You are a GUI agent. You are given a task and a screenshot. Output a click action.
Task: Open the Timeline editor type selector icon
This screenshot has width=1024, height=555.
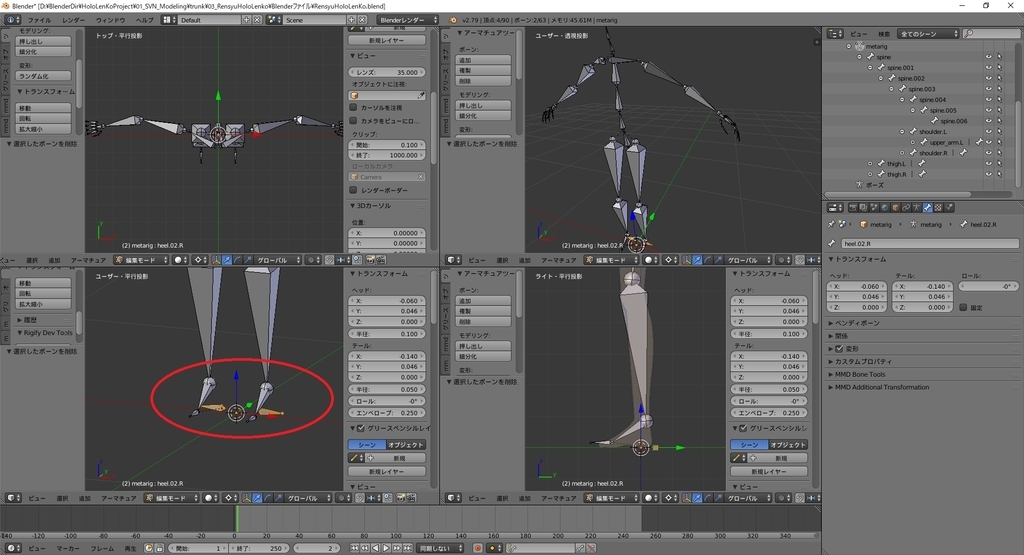point(11,548)
